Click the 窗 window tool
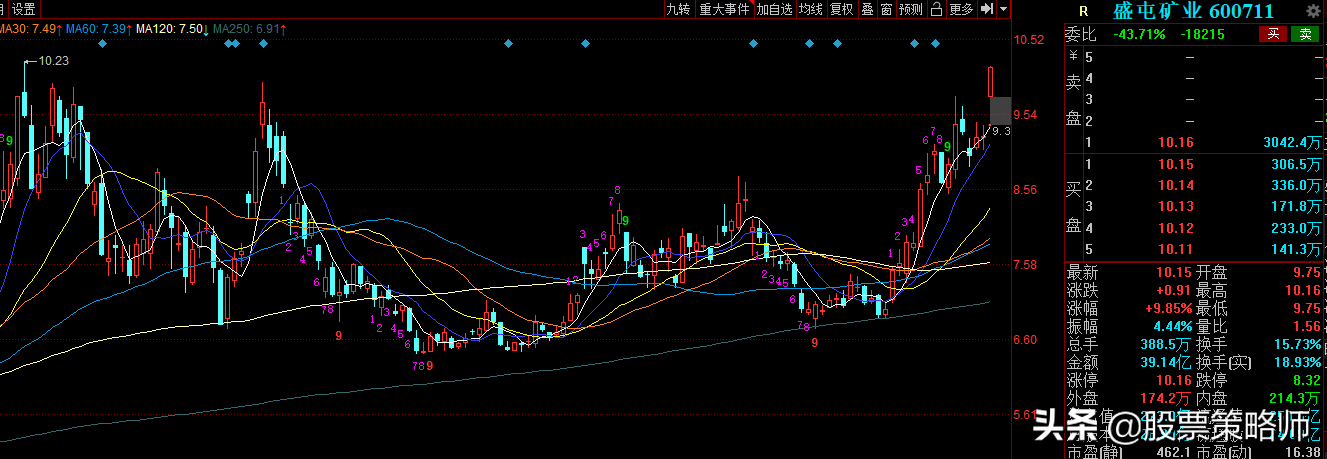The image size is (1327, 459). [886, 9]
